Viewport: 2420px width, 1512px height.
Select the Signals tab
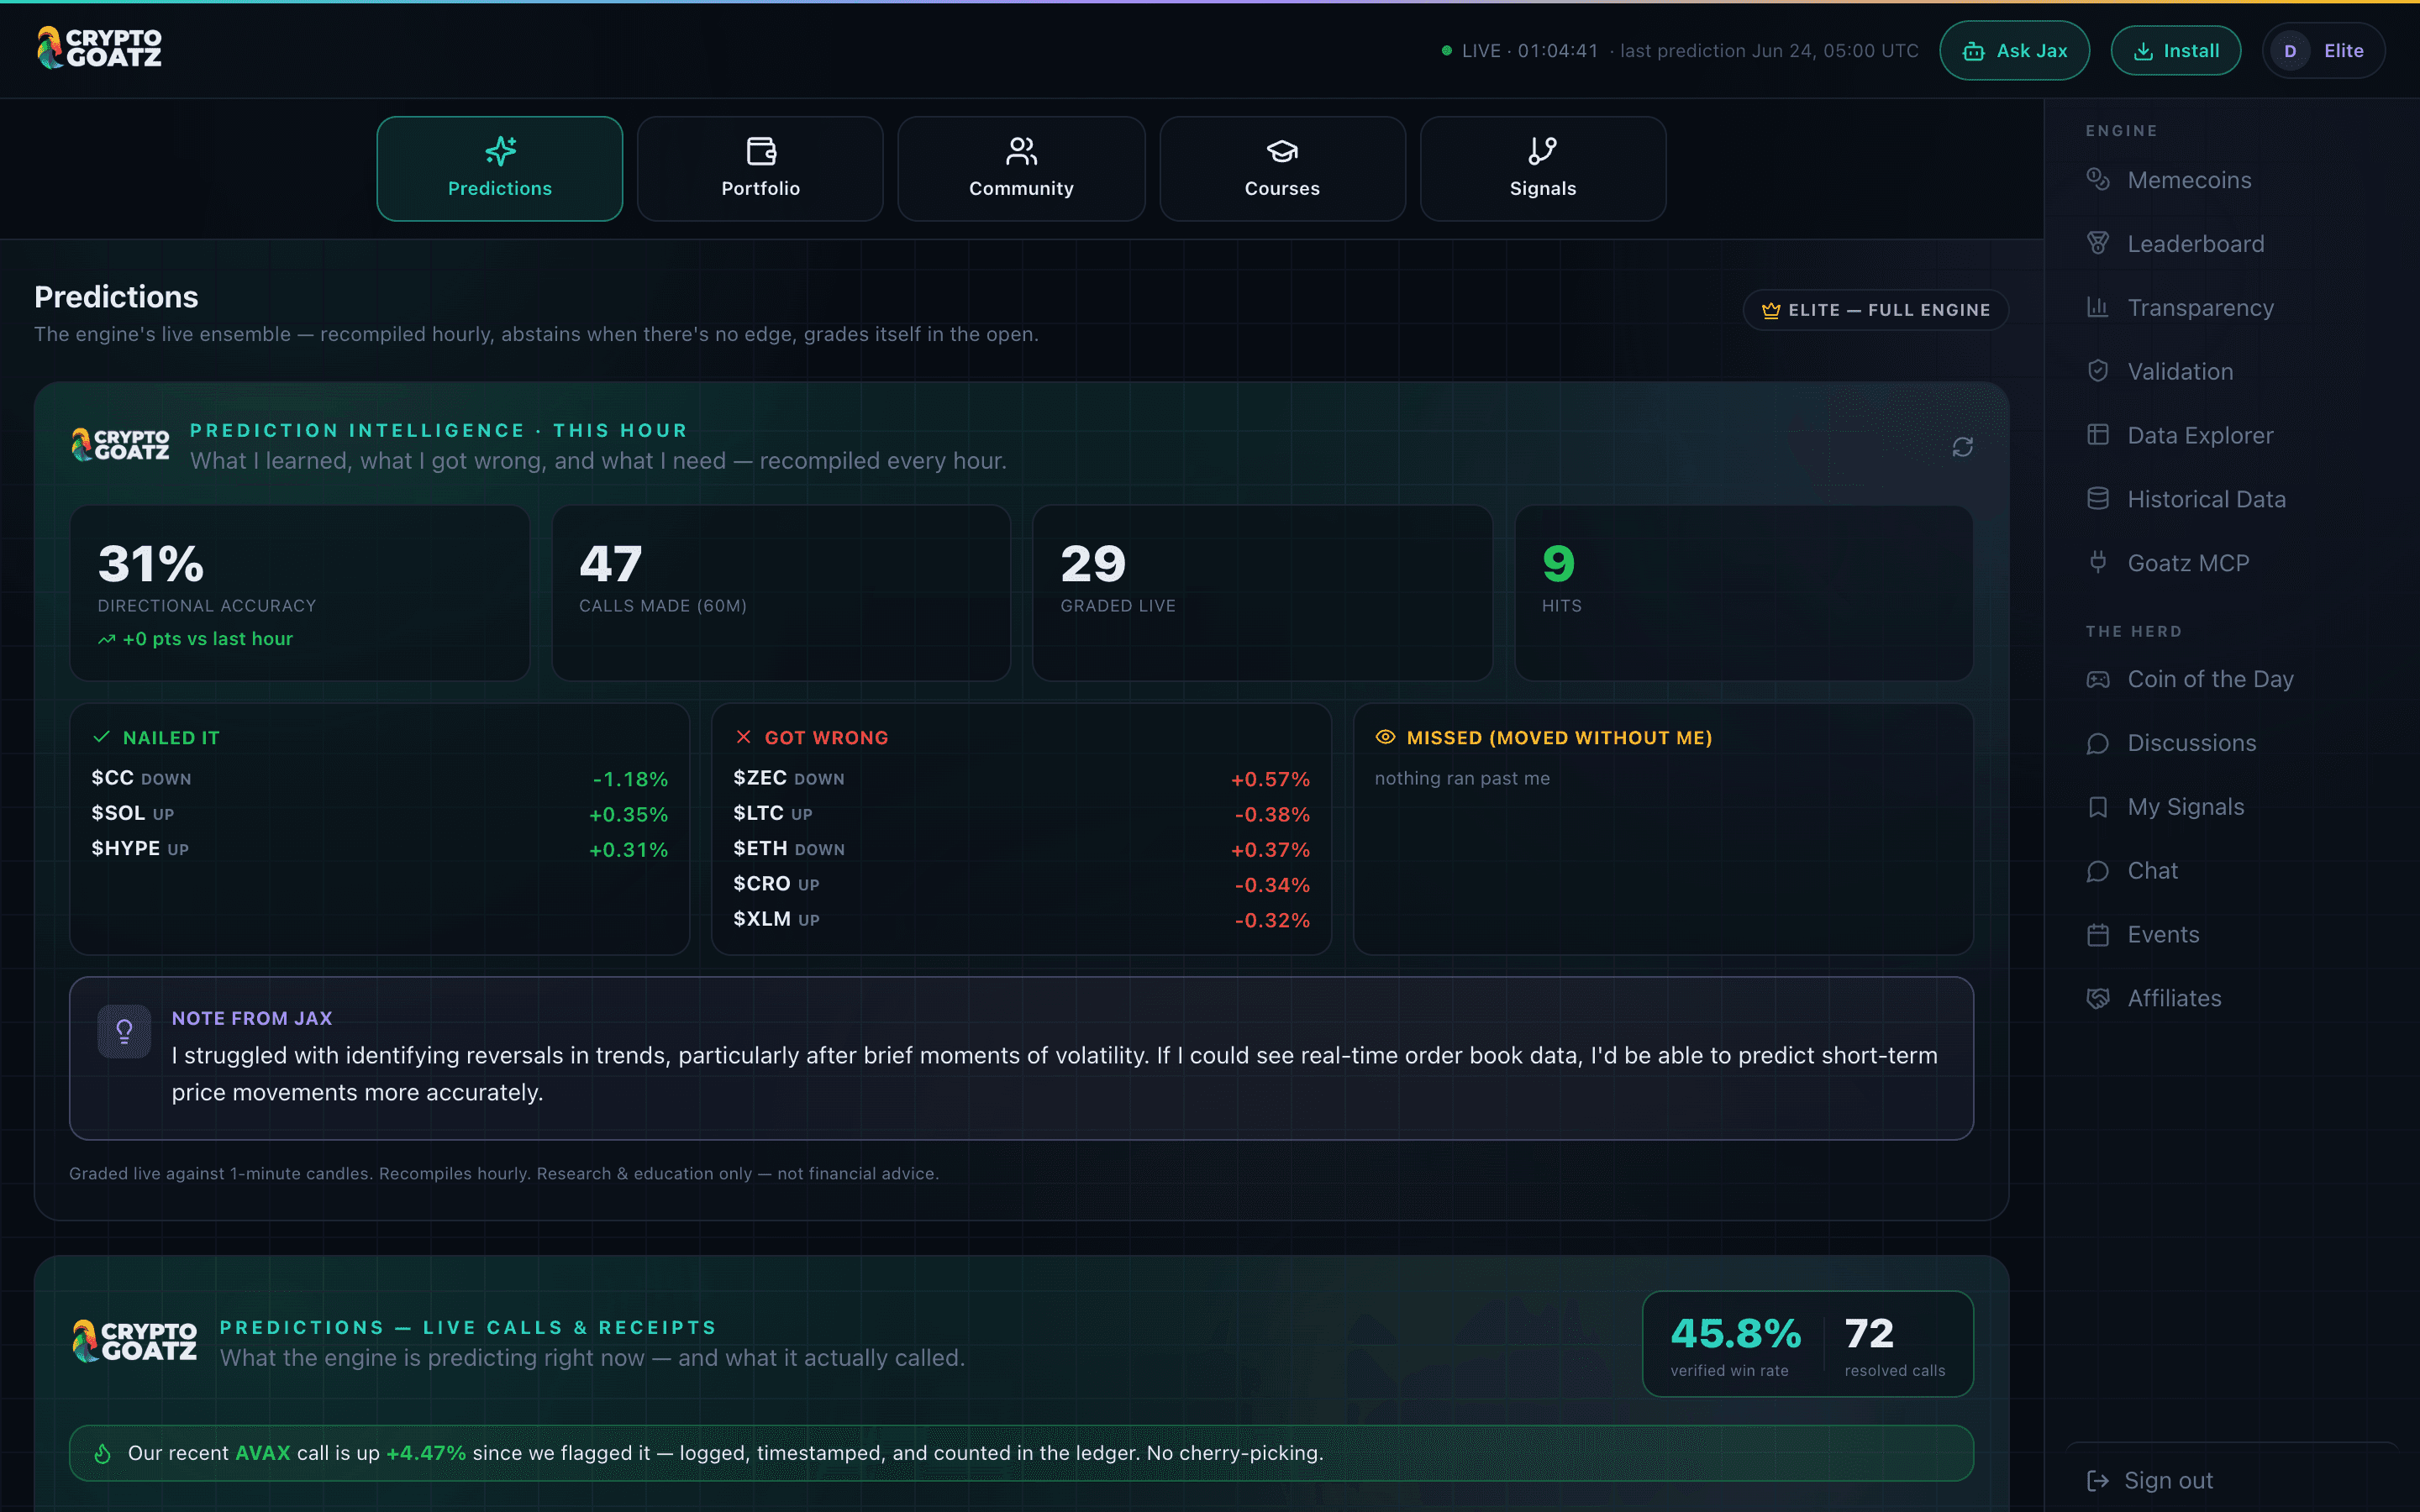1543,168
